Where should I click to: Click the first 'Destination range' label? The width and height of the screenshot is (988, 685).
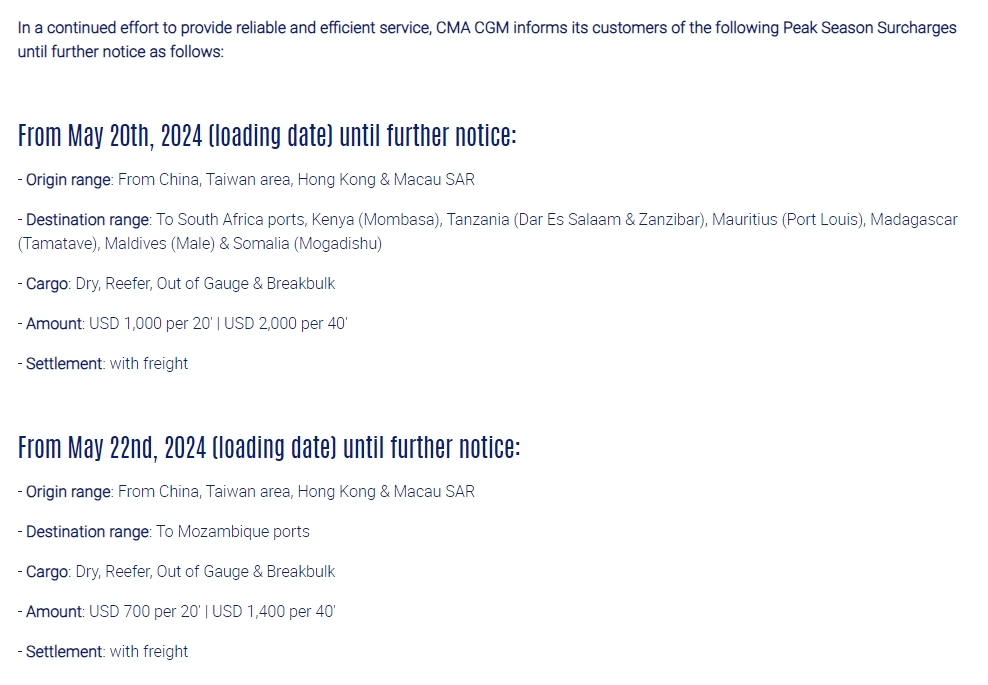(x=88, y=220)
